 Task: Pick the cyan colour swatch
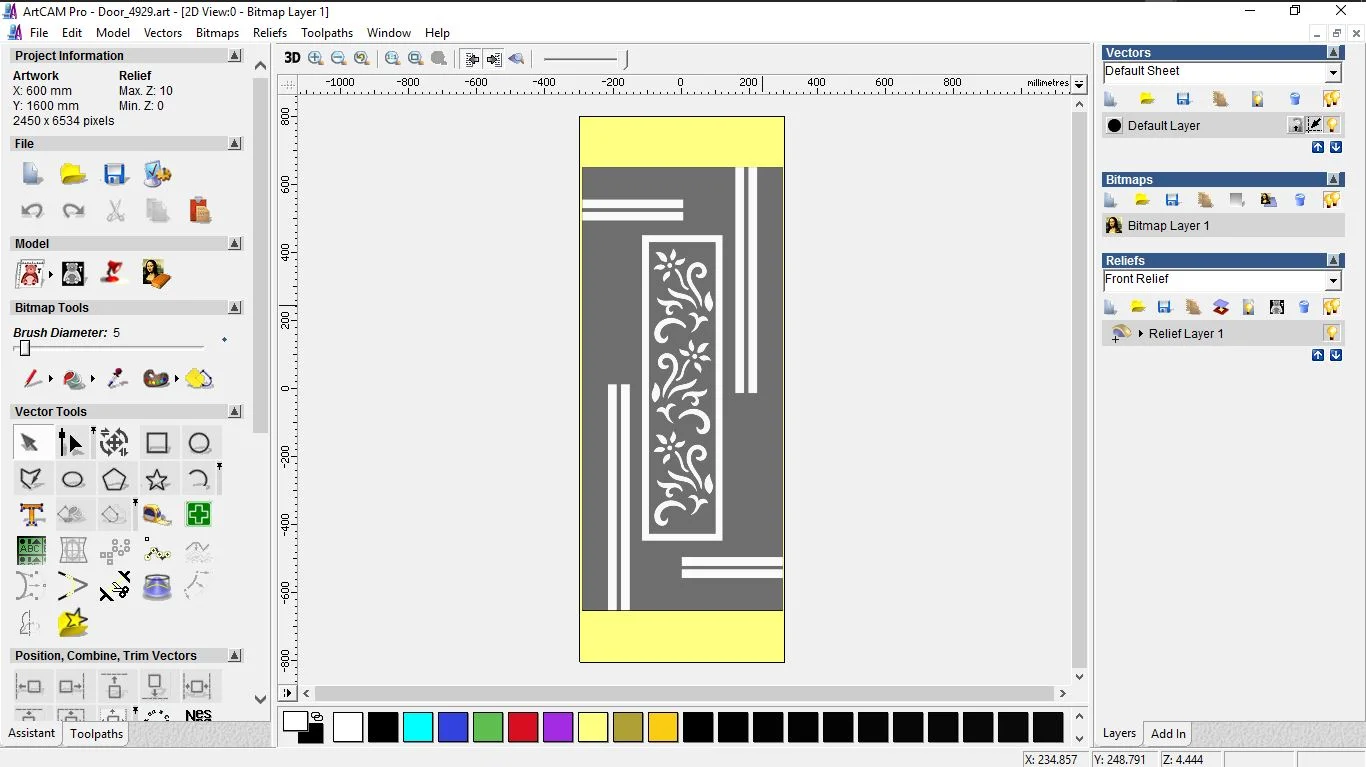418,727
